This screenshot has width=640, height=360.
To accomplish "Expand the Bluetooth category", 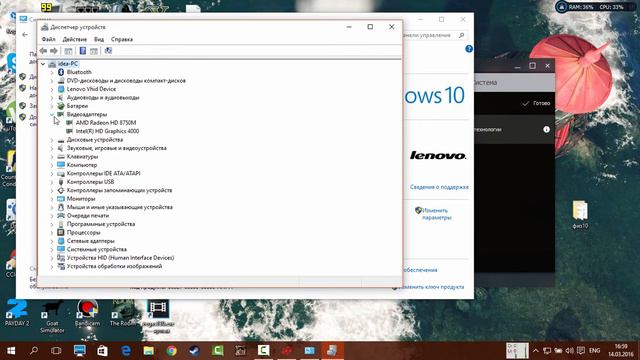I will tap(52, 72).
